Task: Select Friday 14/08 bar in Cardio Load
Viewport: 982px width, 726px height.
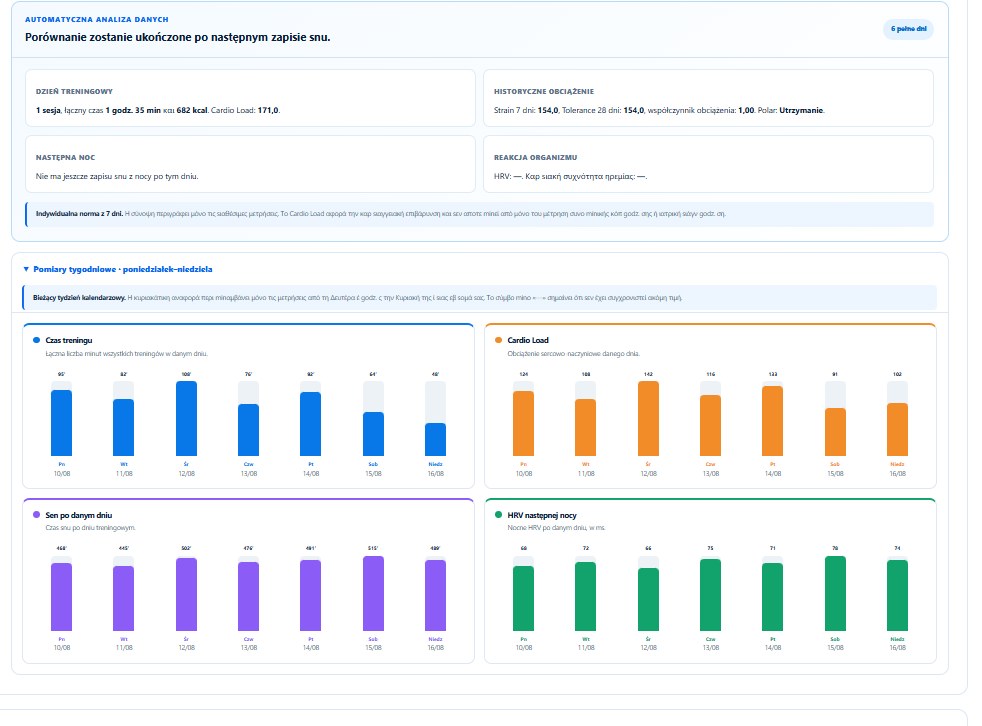Action: [773, 421]
